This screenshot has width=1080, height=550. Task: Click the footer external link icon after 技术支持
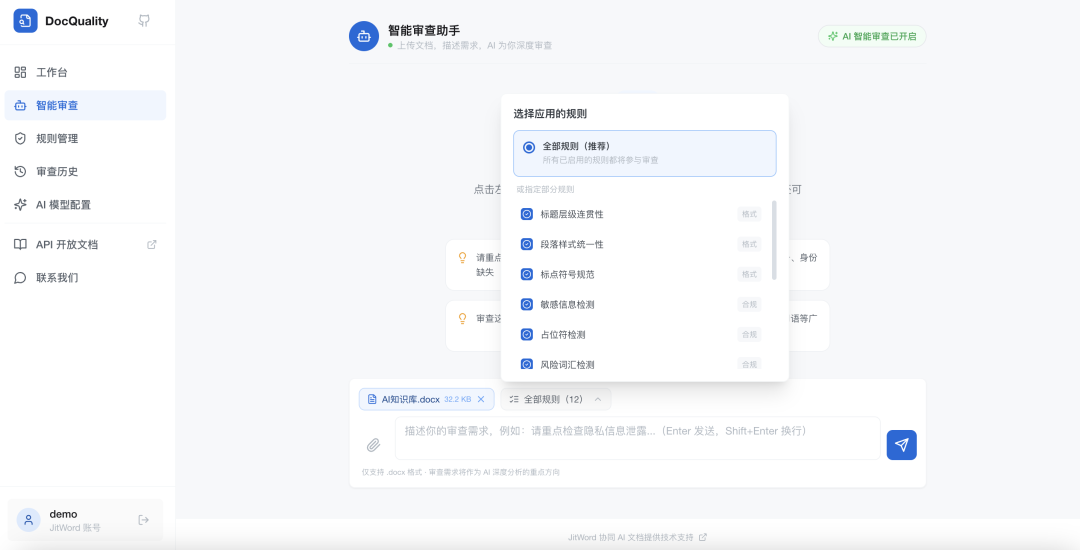point(703,537)
